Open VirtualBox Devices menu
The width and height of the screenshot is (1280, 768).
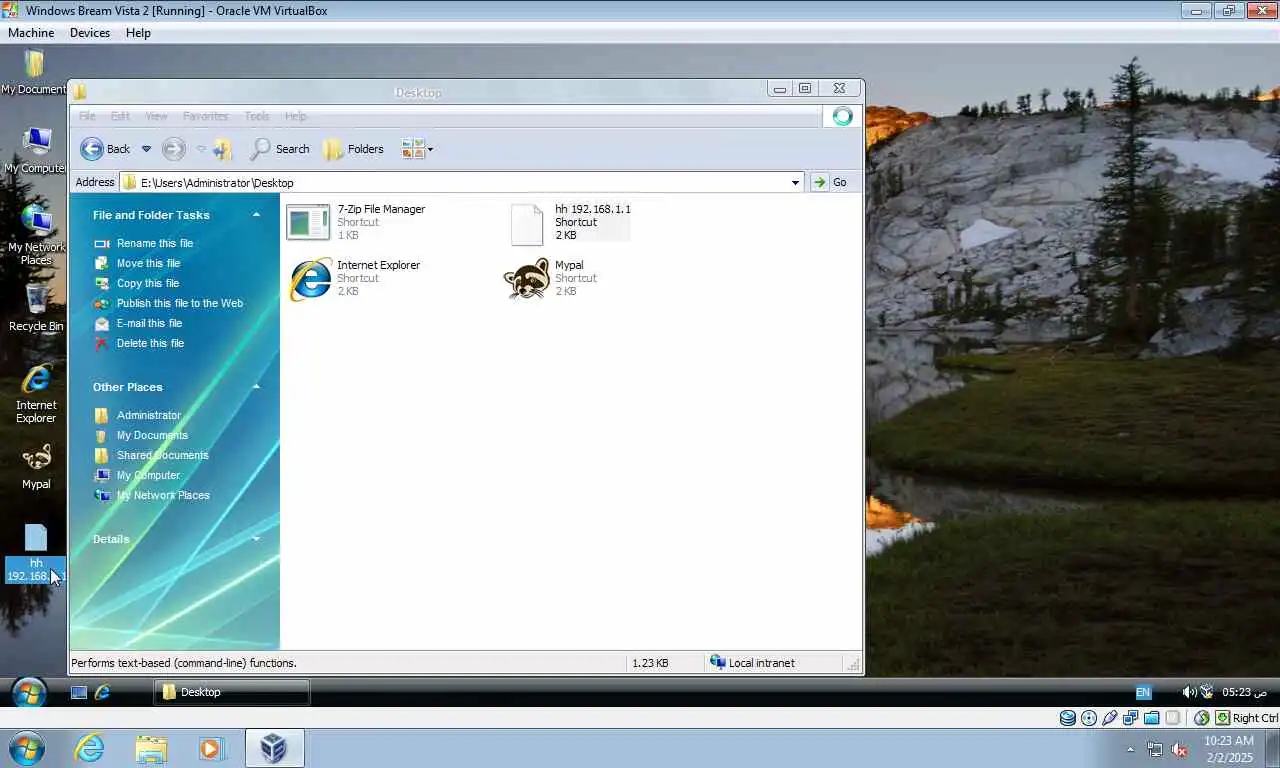[x=90, y=33]
